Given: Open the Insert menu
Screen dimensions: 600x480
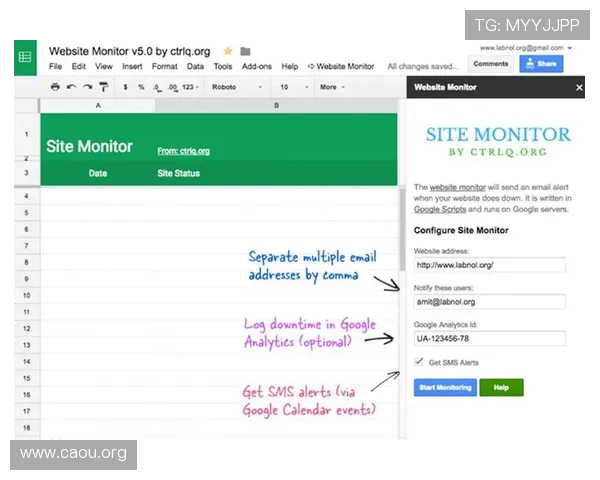Looking at the screenshot, I should point(132,66).
